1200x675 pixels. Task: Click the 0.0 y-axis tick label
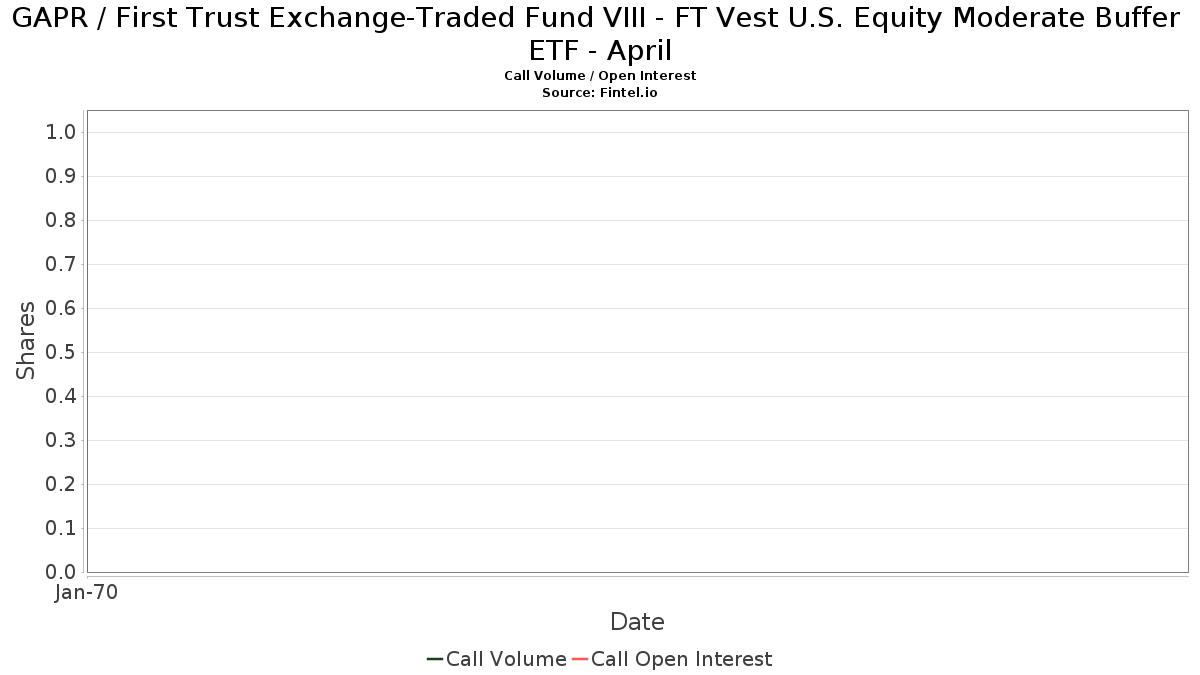click(62, 572)
